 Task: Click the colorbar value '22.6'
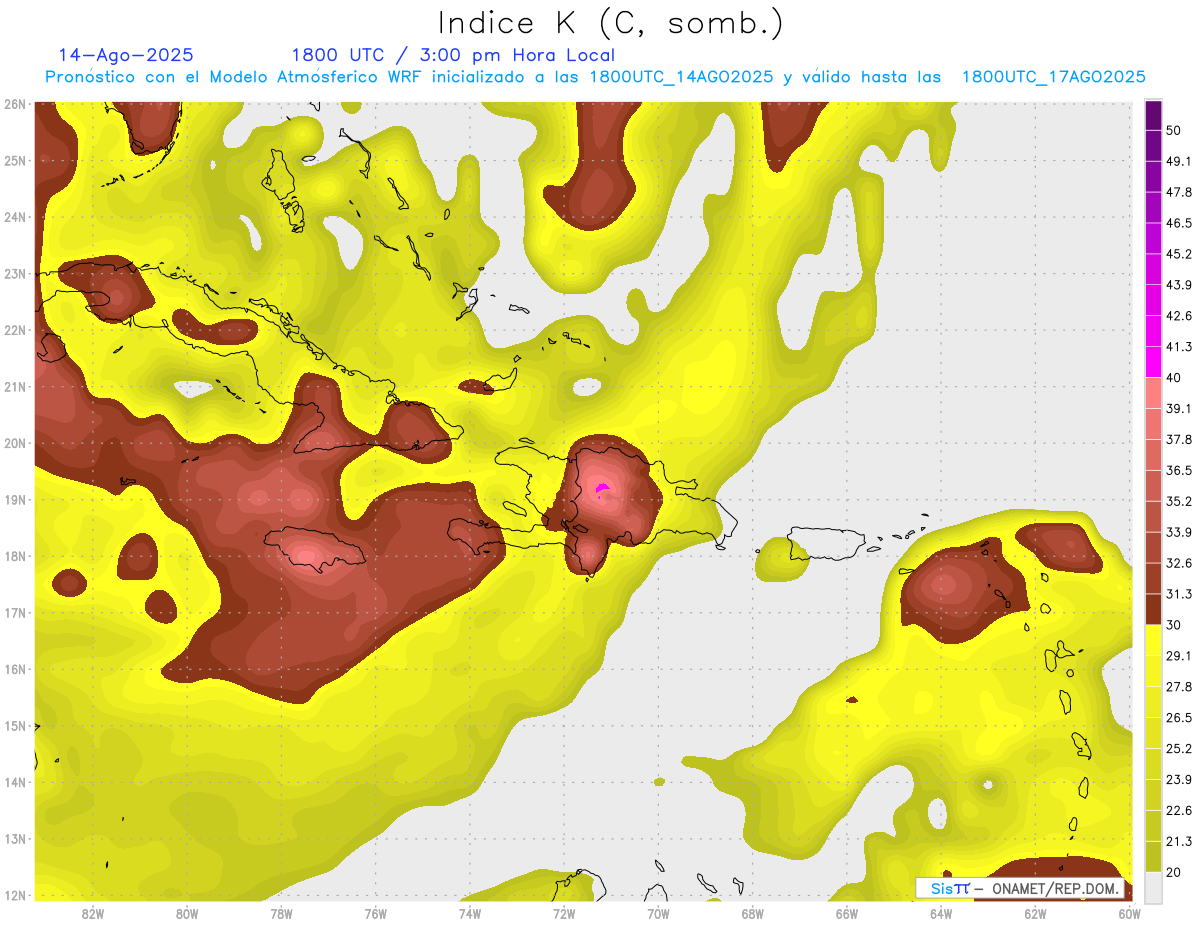1179,810
